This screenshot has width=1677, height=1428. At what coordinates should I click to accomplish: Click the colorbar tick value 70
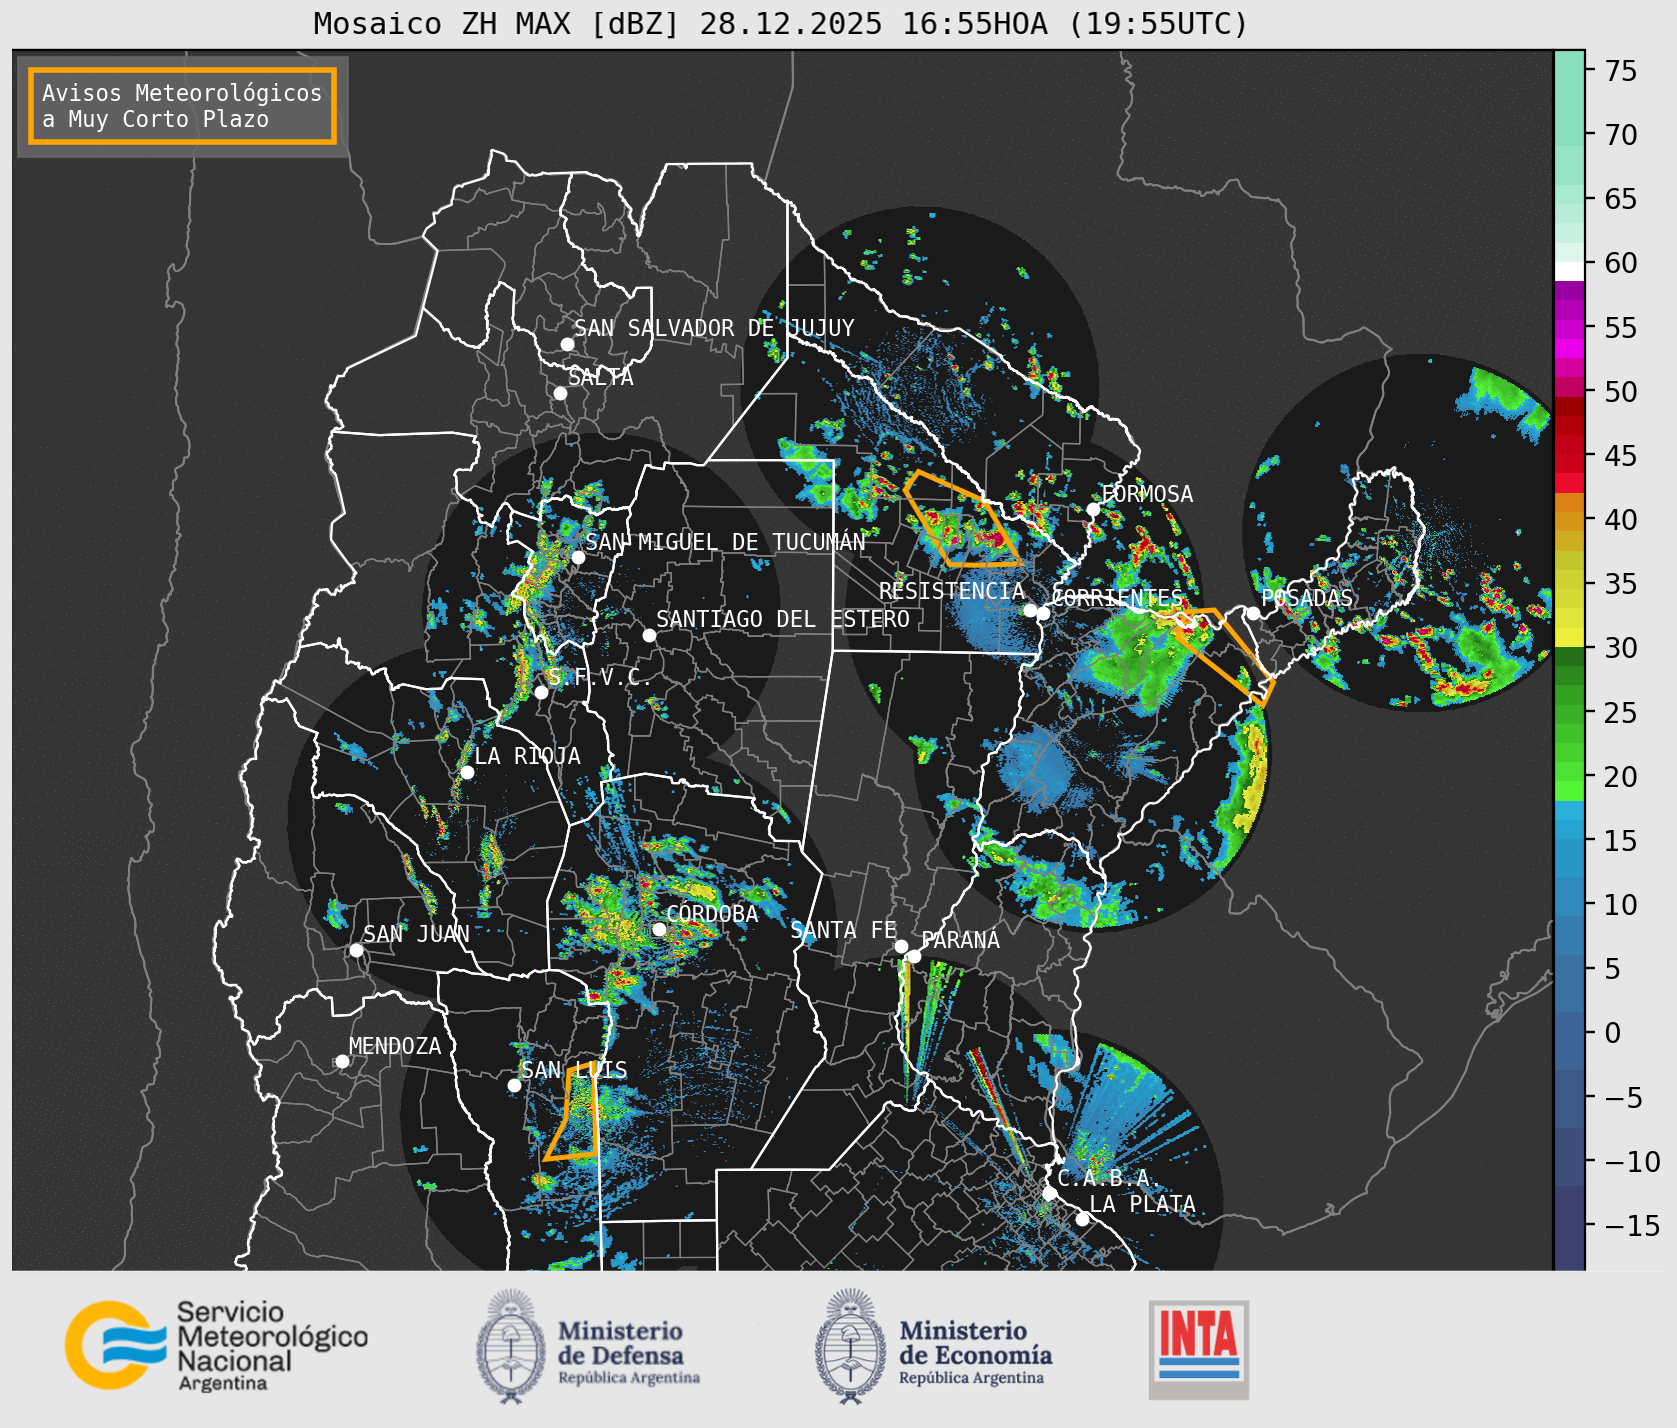click(x=1621, y=135)
